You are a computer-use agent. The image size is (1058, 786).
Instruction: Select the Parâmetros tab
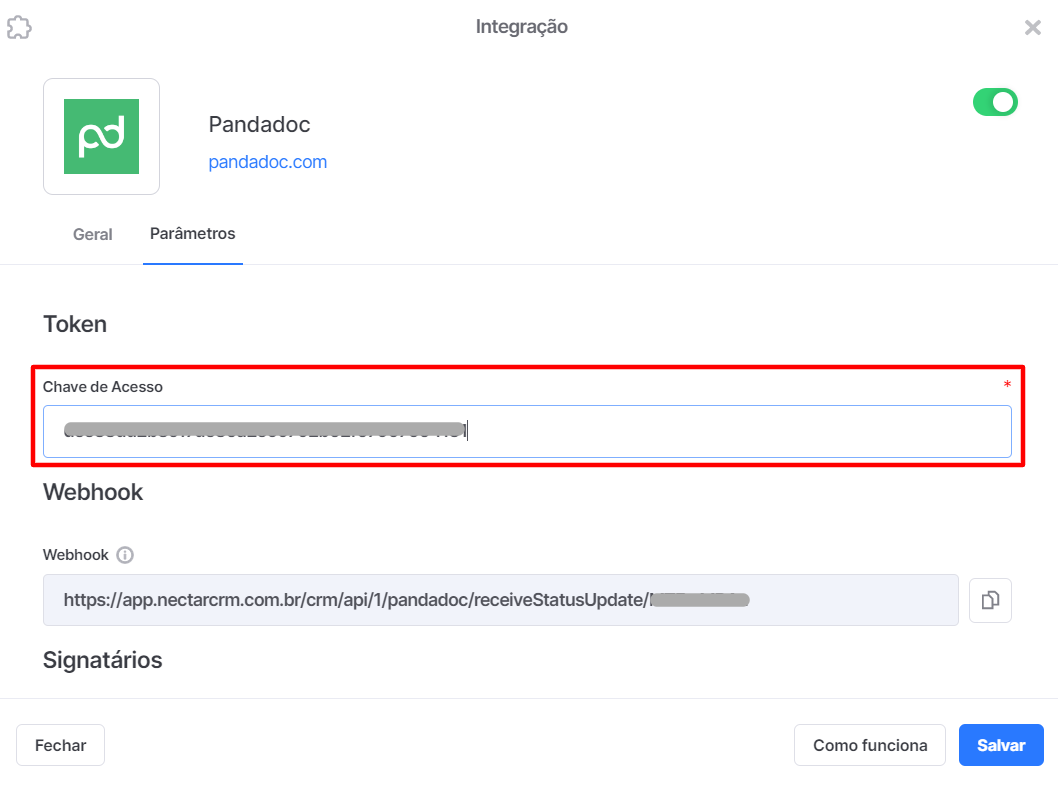coord(192,233)
